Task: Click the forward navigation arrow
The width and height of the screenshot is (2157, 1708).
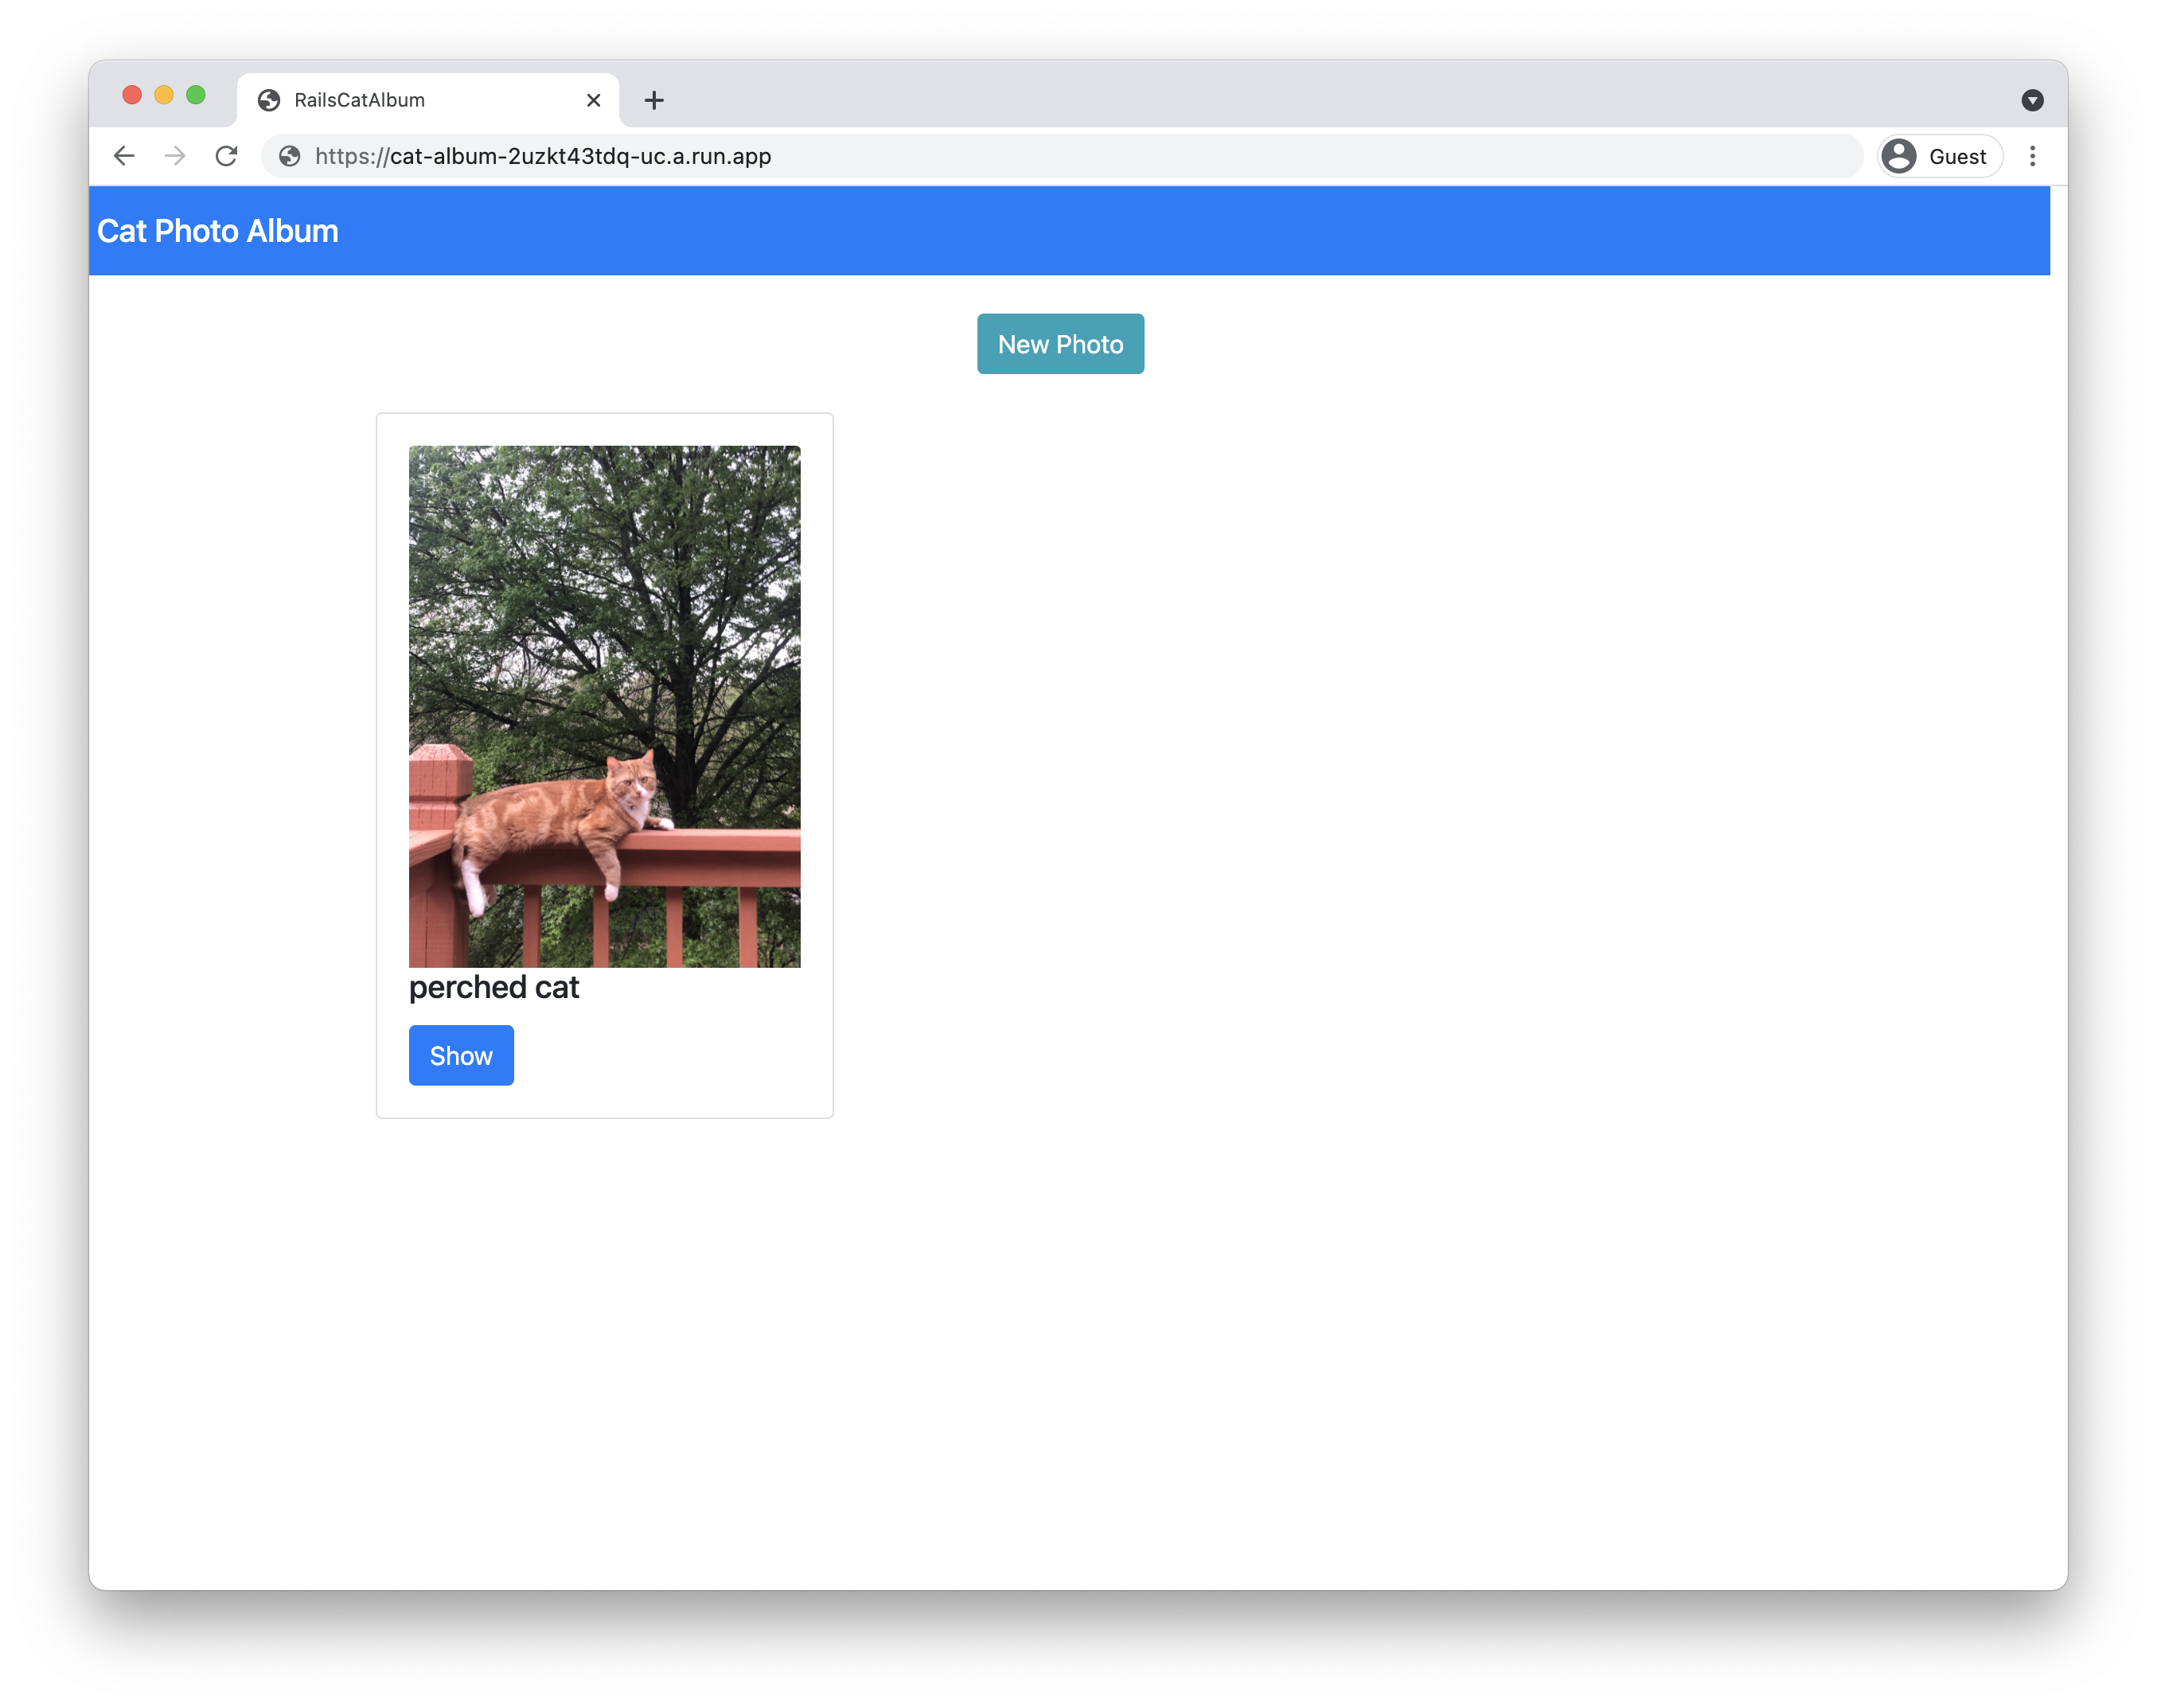Action: [x=175, y=156]
